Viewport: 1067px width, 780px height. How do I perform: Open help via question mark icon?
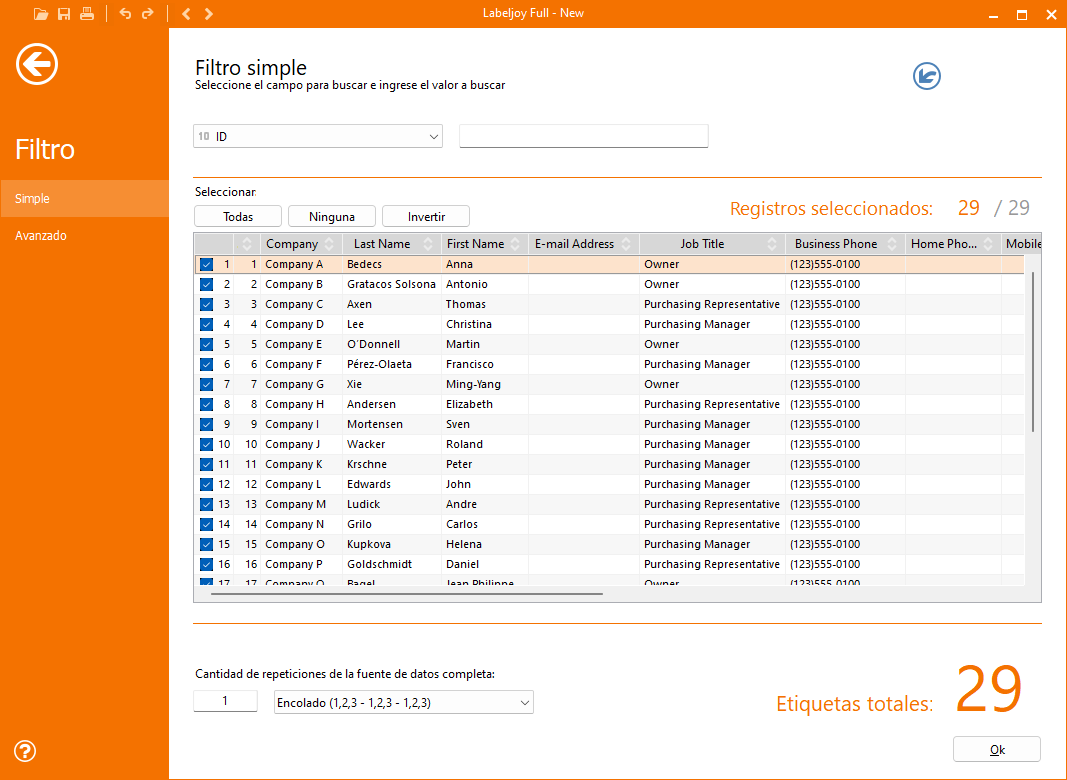click(x=26, y=751)
